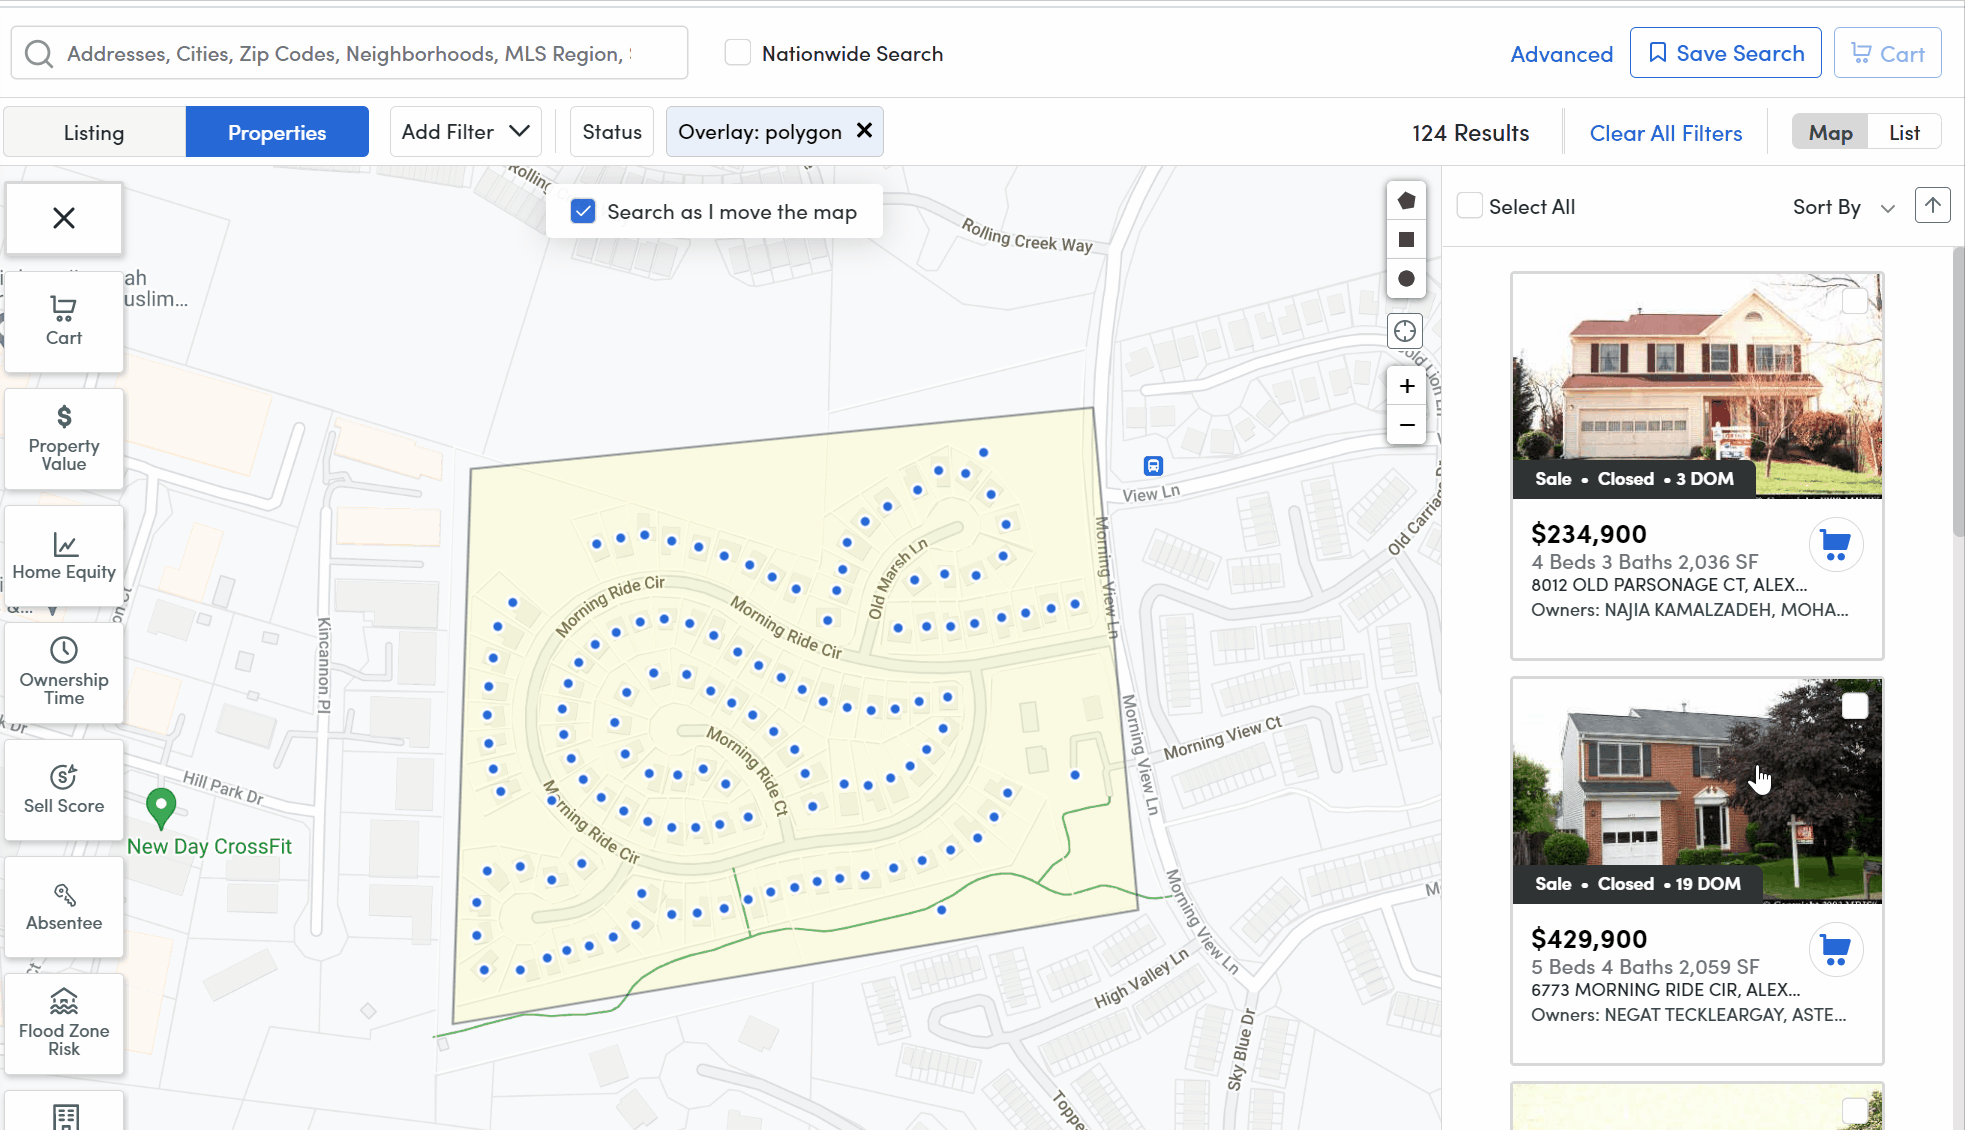Show the Property Value overlay
The width and height of the screenshot is (1965, 1130).
tap(64, 439)
